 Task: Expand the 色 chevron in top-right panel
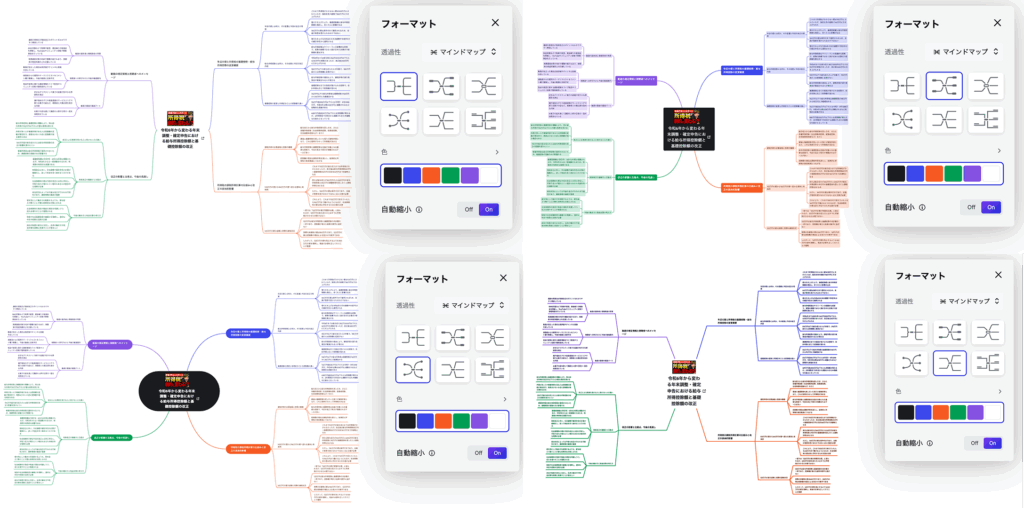[997, 151]
